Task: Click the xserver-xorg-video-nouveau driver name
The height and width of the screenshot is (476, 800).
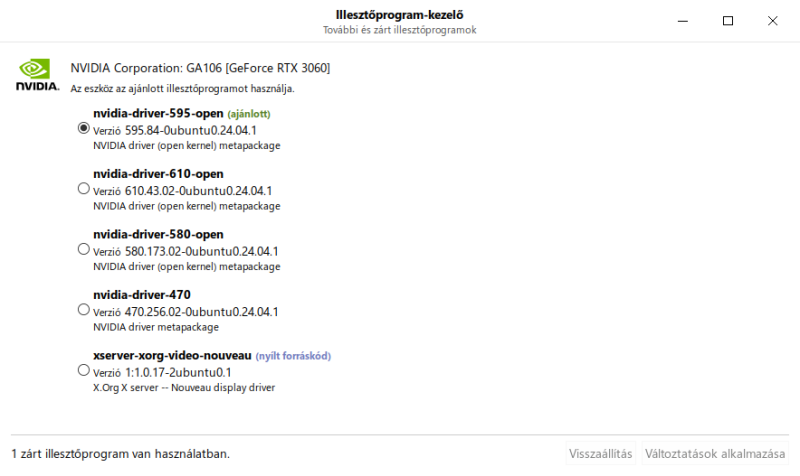Action: (x=172, y=355)
